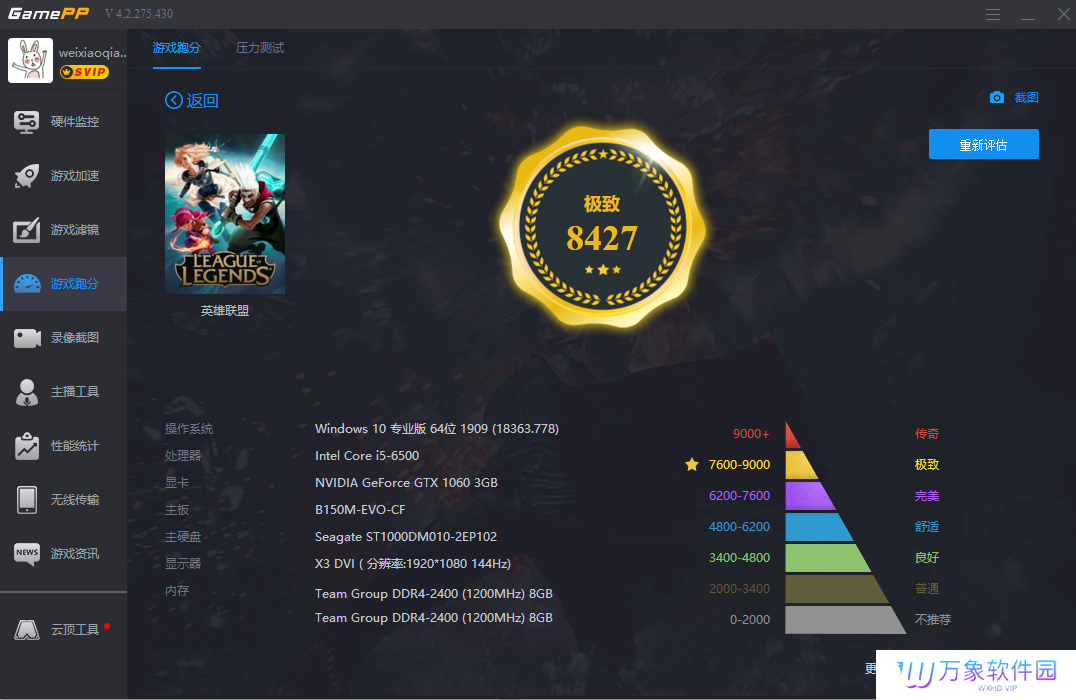Open the 主播工具 streamer icon
Viewport: 1076px width, 700px height.
[27, 392]
